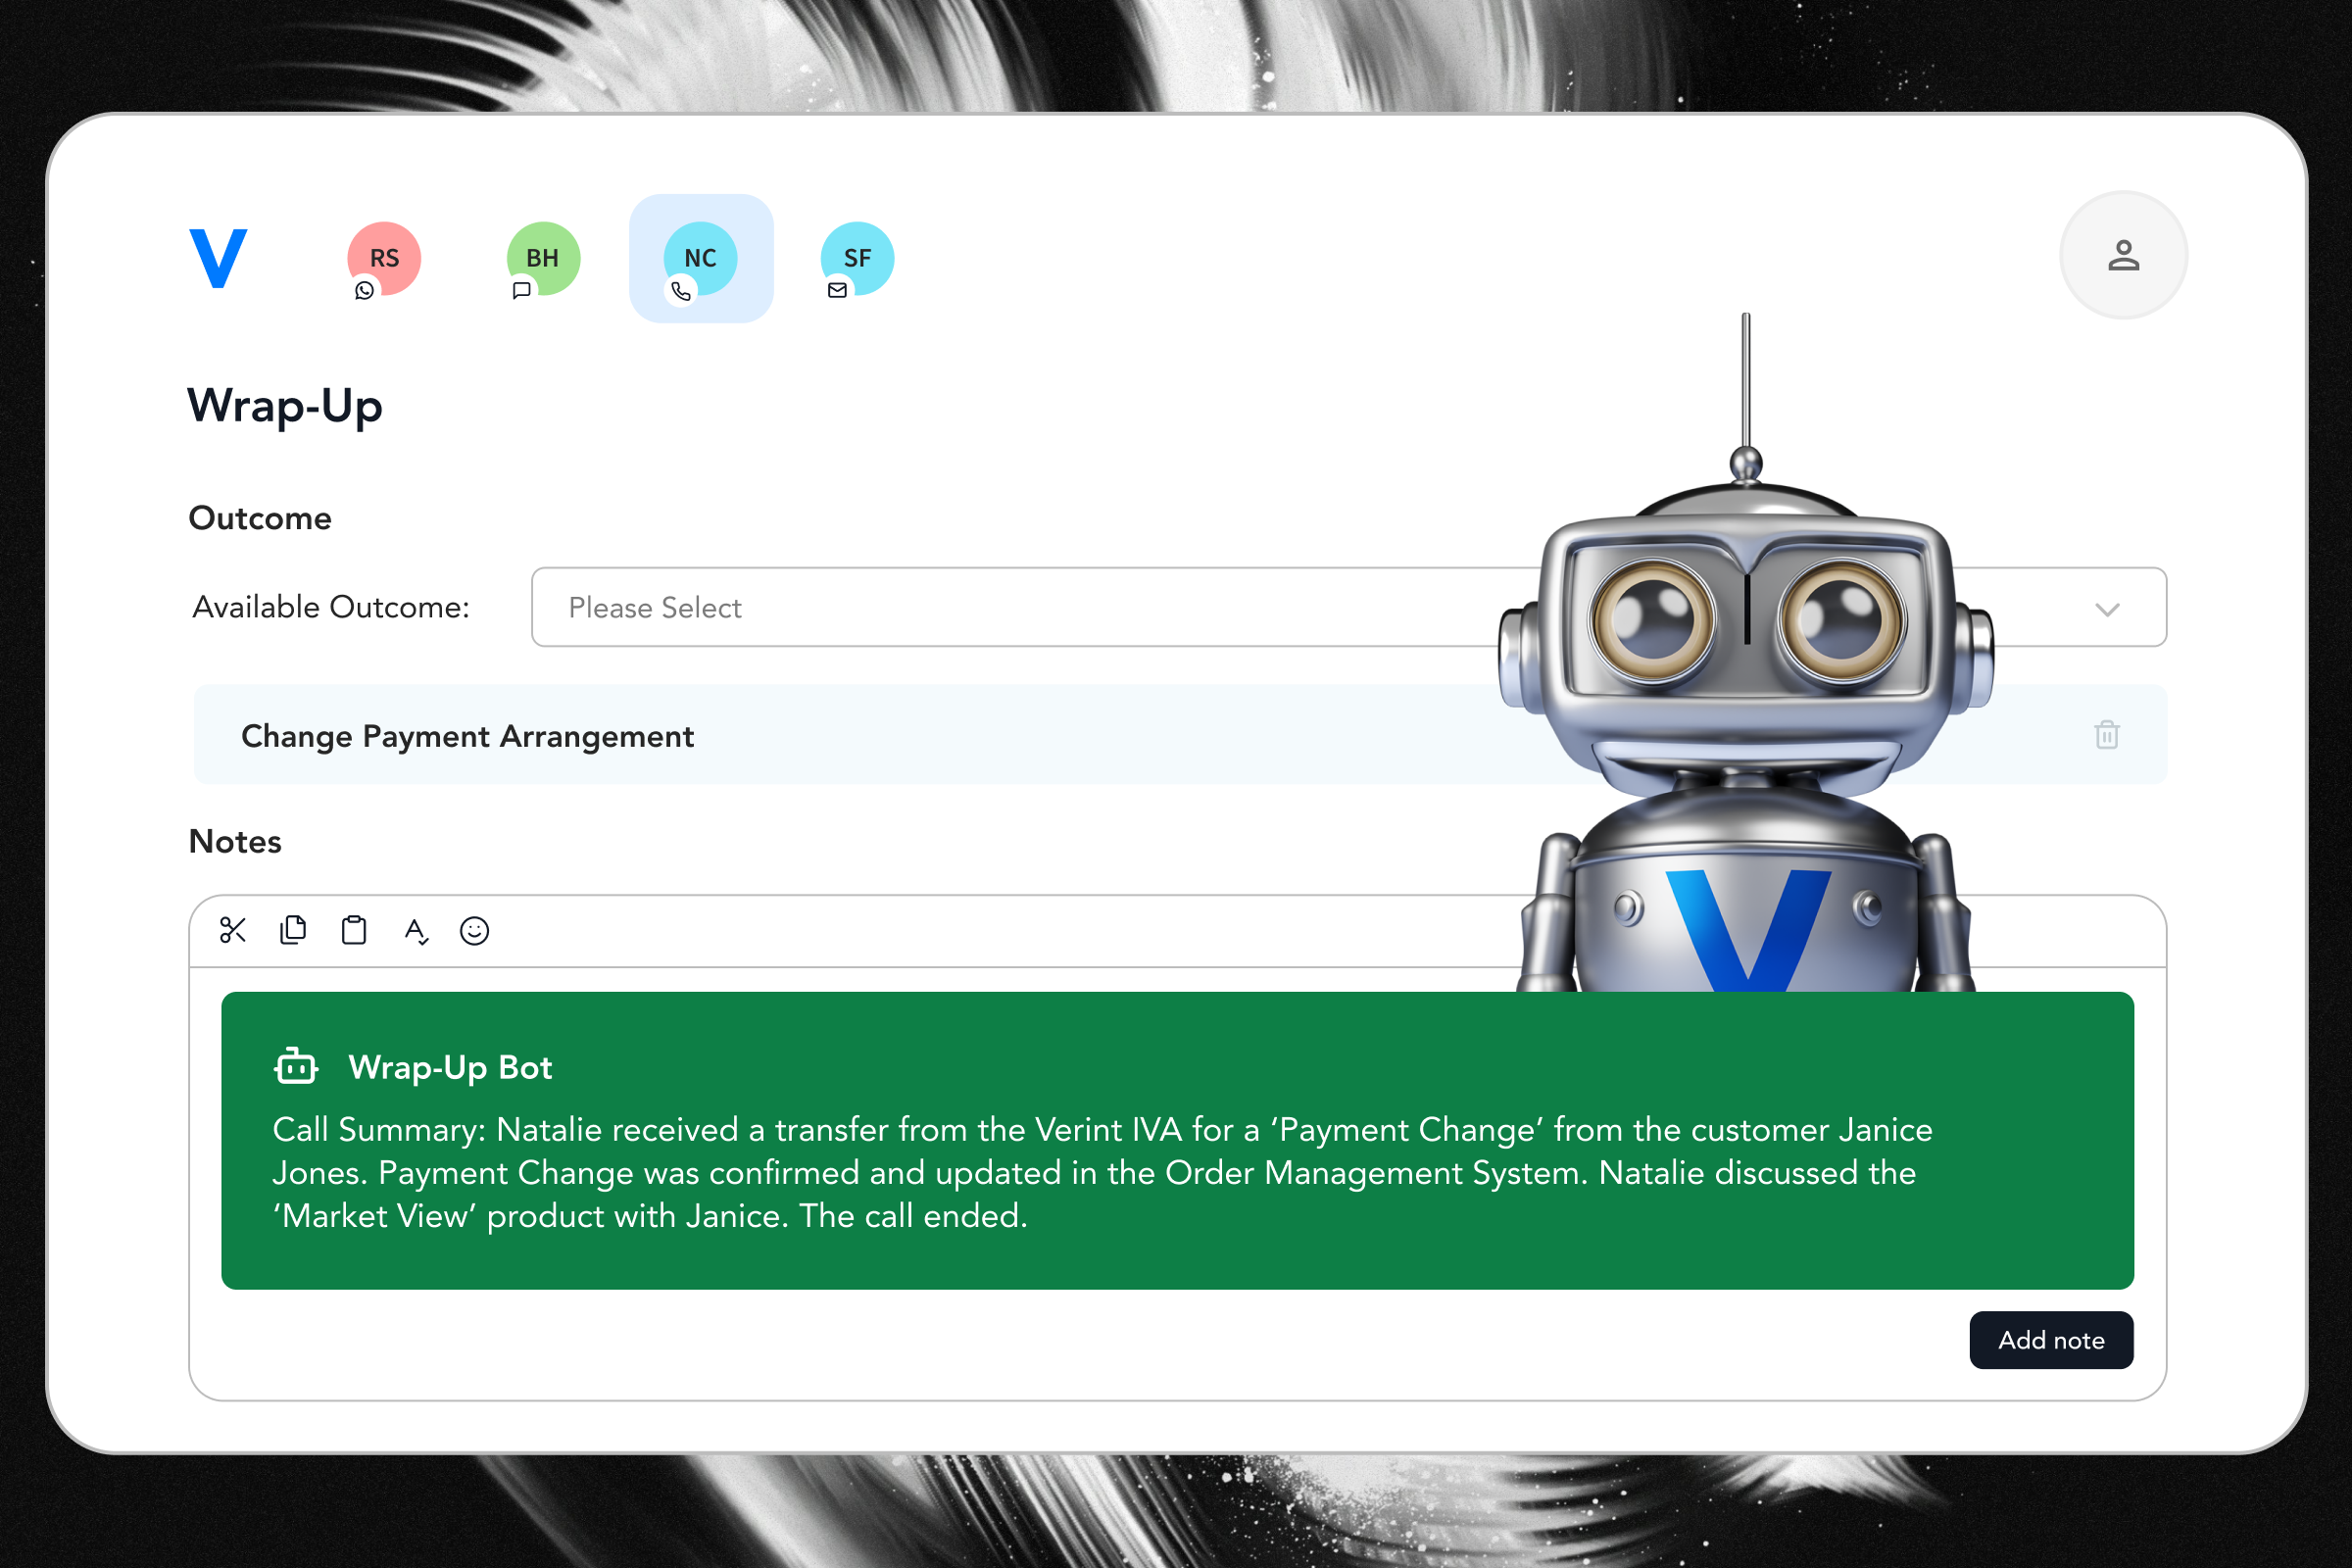Viewport: 2352px width, 1568px height.
Task: Click the blue V logo
Action: 218,258
